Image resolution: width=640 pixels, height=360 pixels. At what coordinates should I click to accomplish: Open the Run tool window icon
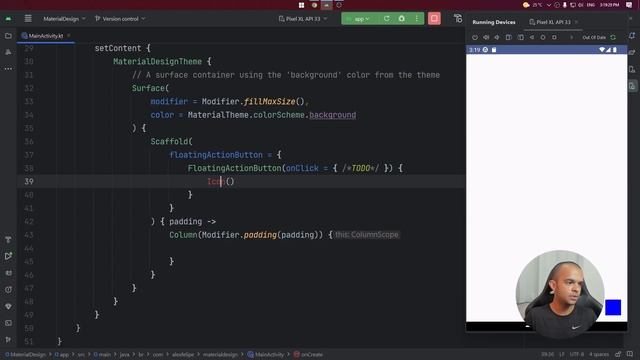(x=8, y=256)
